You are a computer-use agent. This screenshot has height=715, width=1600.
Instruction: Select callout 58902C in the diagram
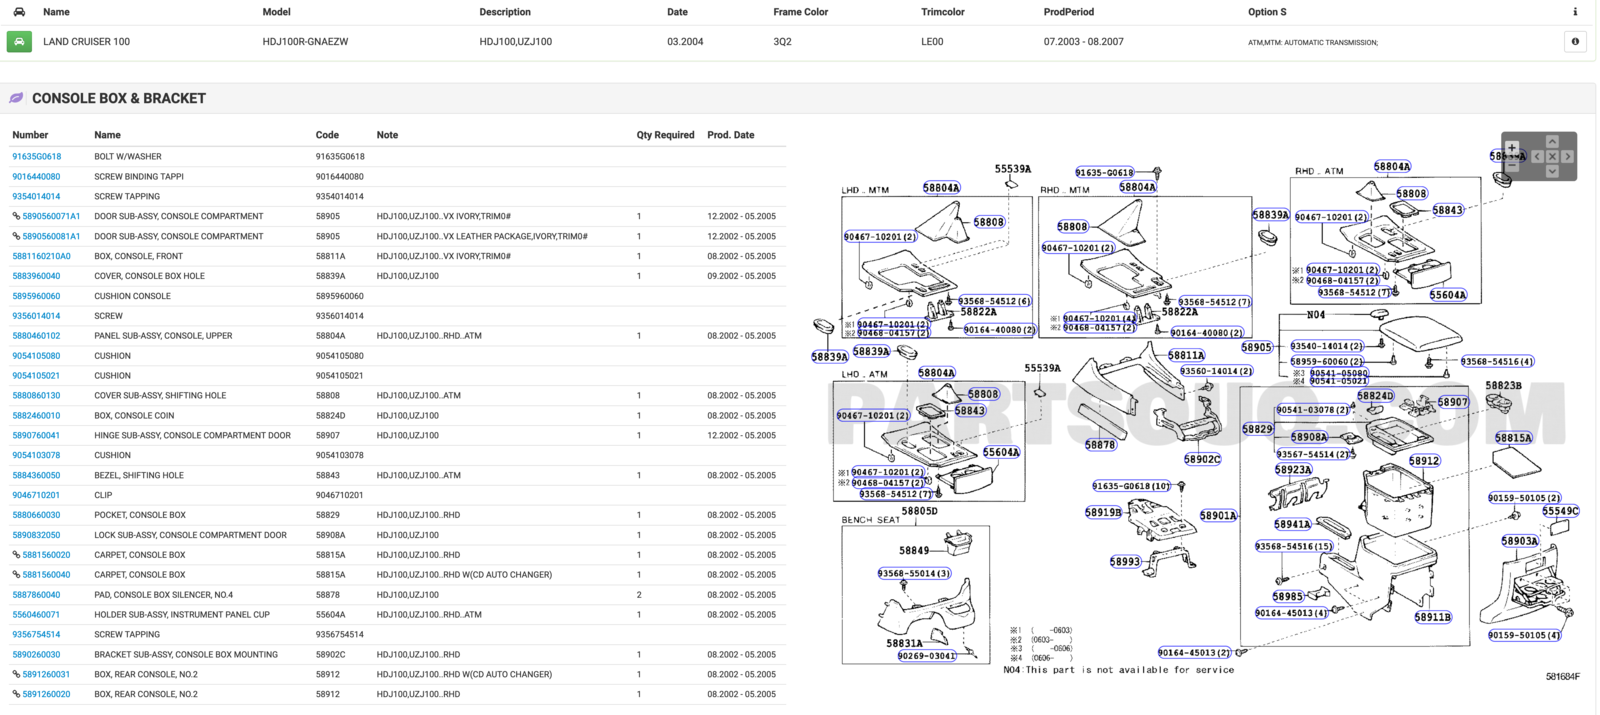tap(1202, 459)
